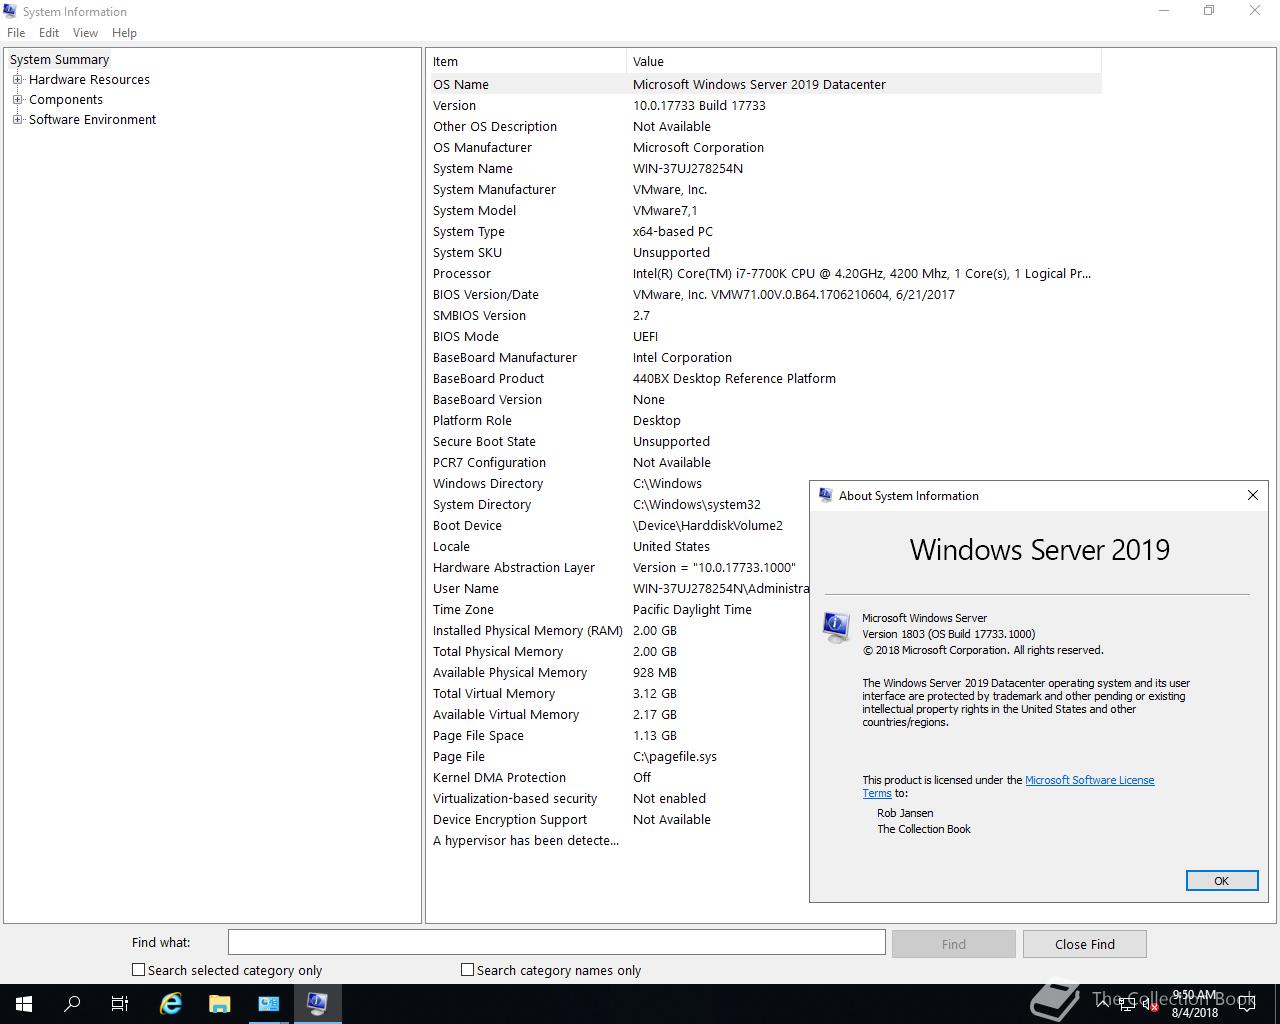Image resolution: width=1280 pixels, height=1024 pixels.
Task: Select the Components label
Action: [x=66, y=100]
